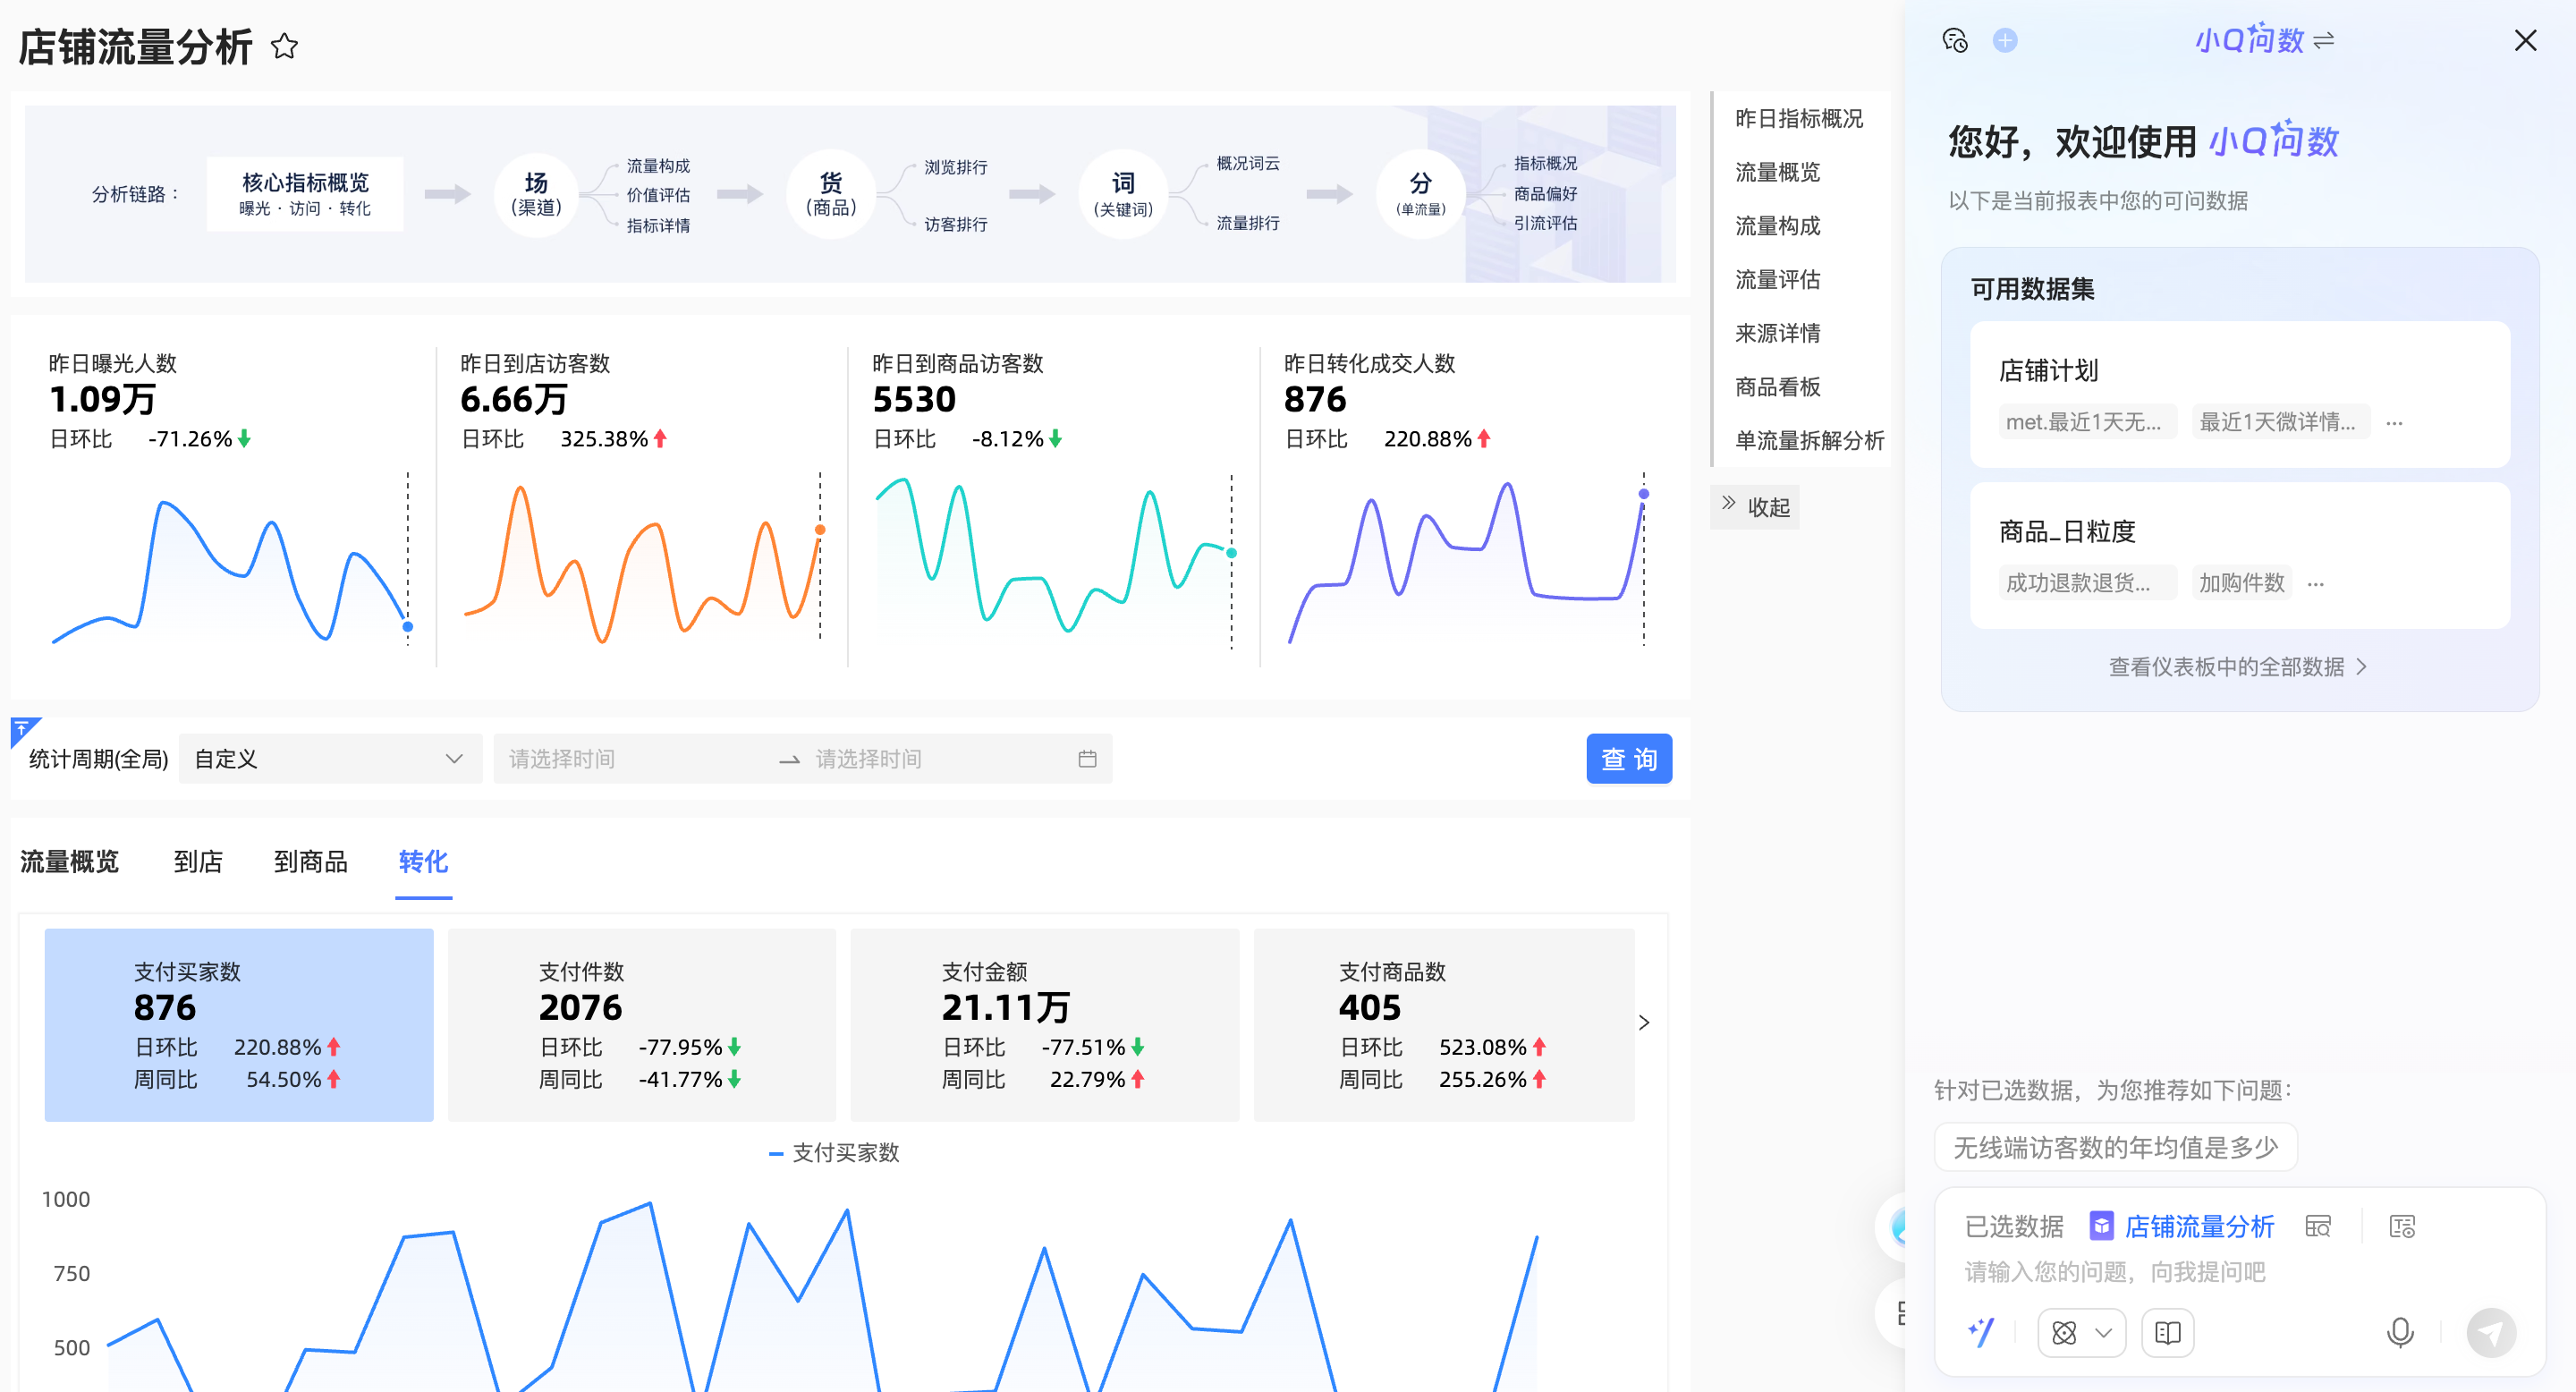Start a new conversation with the plus icon
This screenshot has width=2576, height=1392.
(2005, 40)
